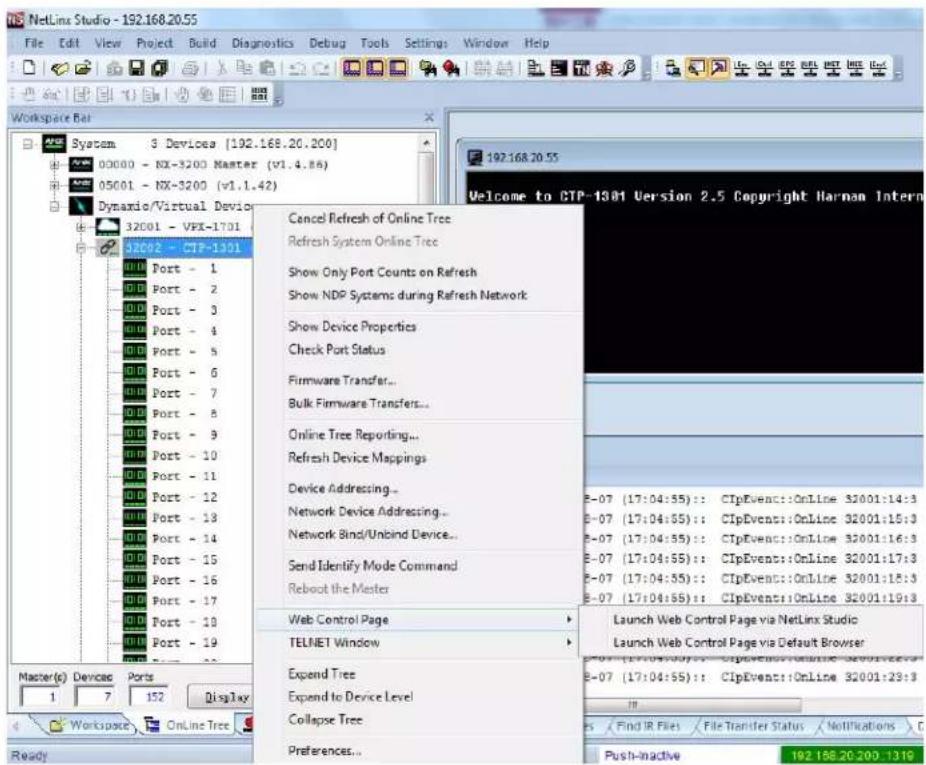Screen dimensions: 926x765
Task: Collapse the Dynamic/Virtual Devices node
Action: 54,206
